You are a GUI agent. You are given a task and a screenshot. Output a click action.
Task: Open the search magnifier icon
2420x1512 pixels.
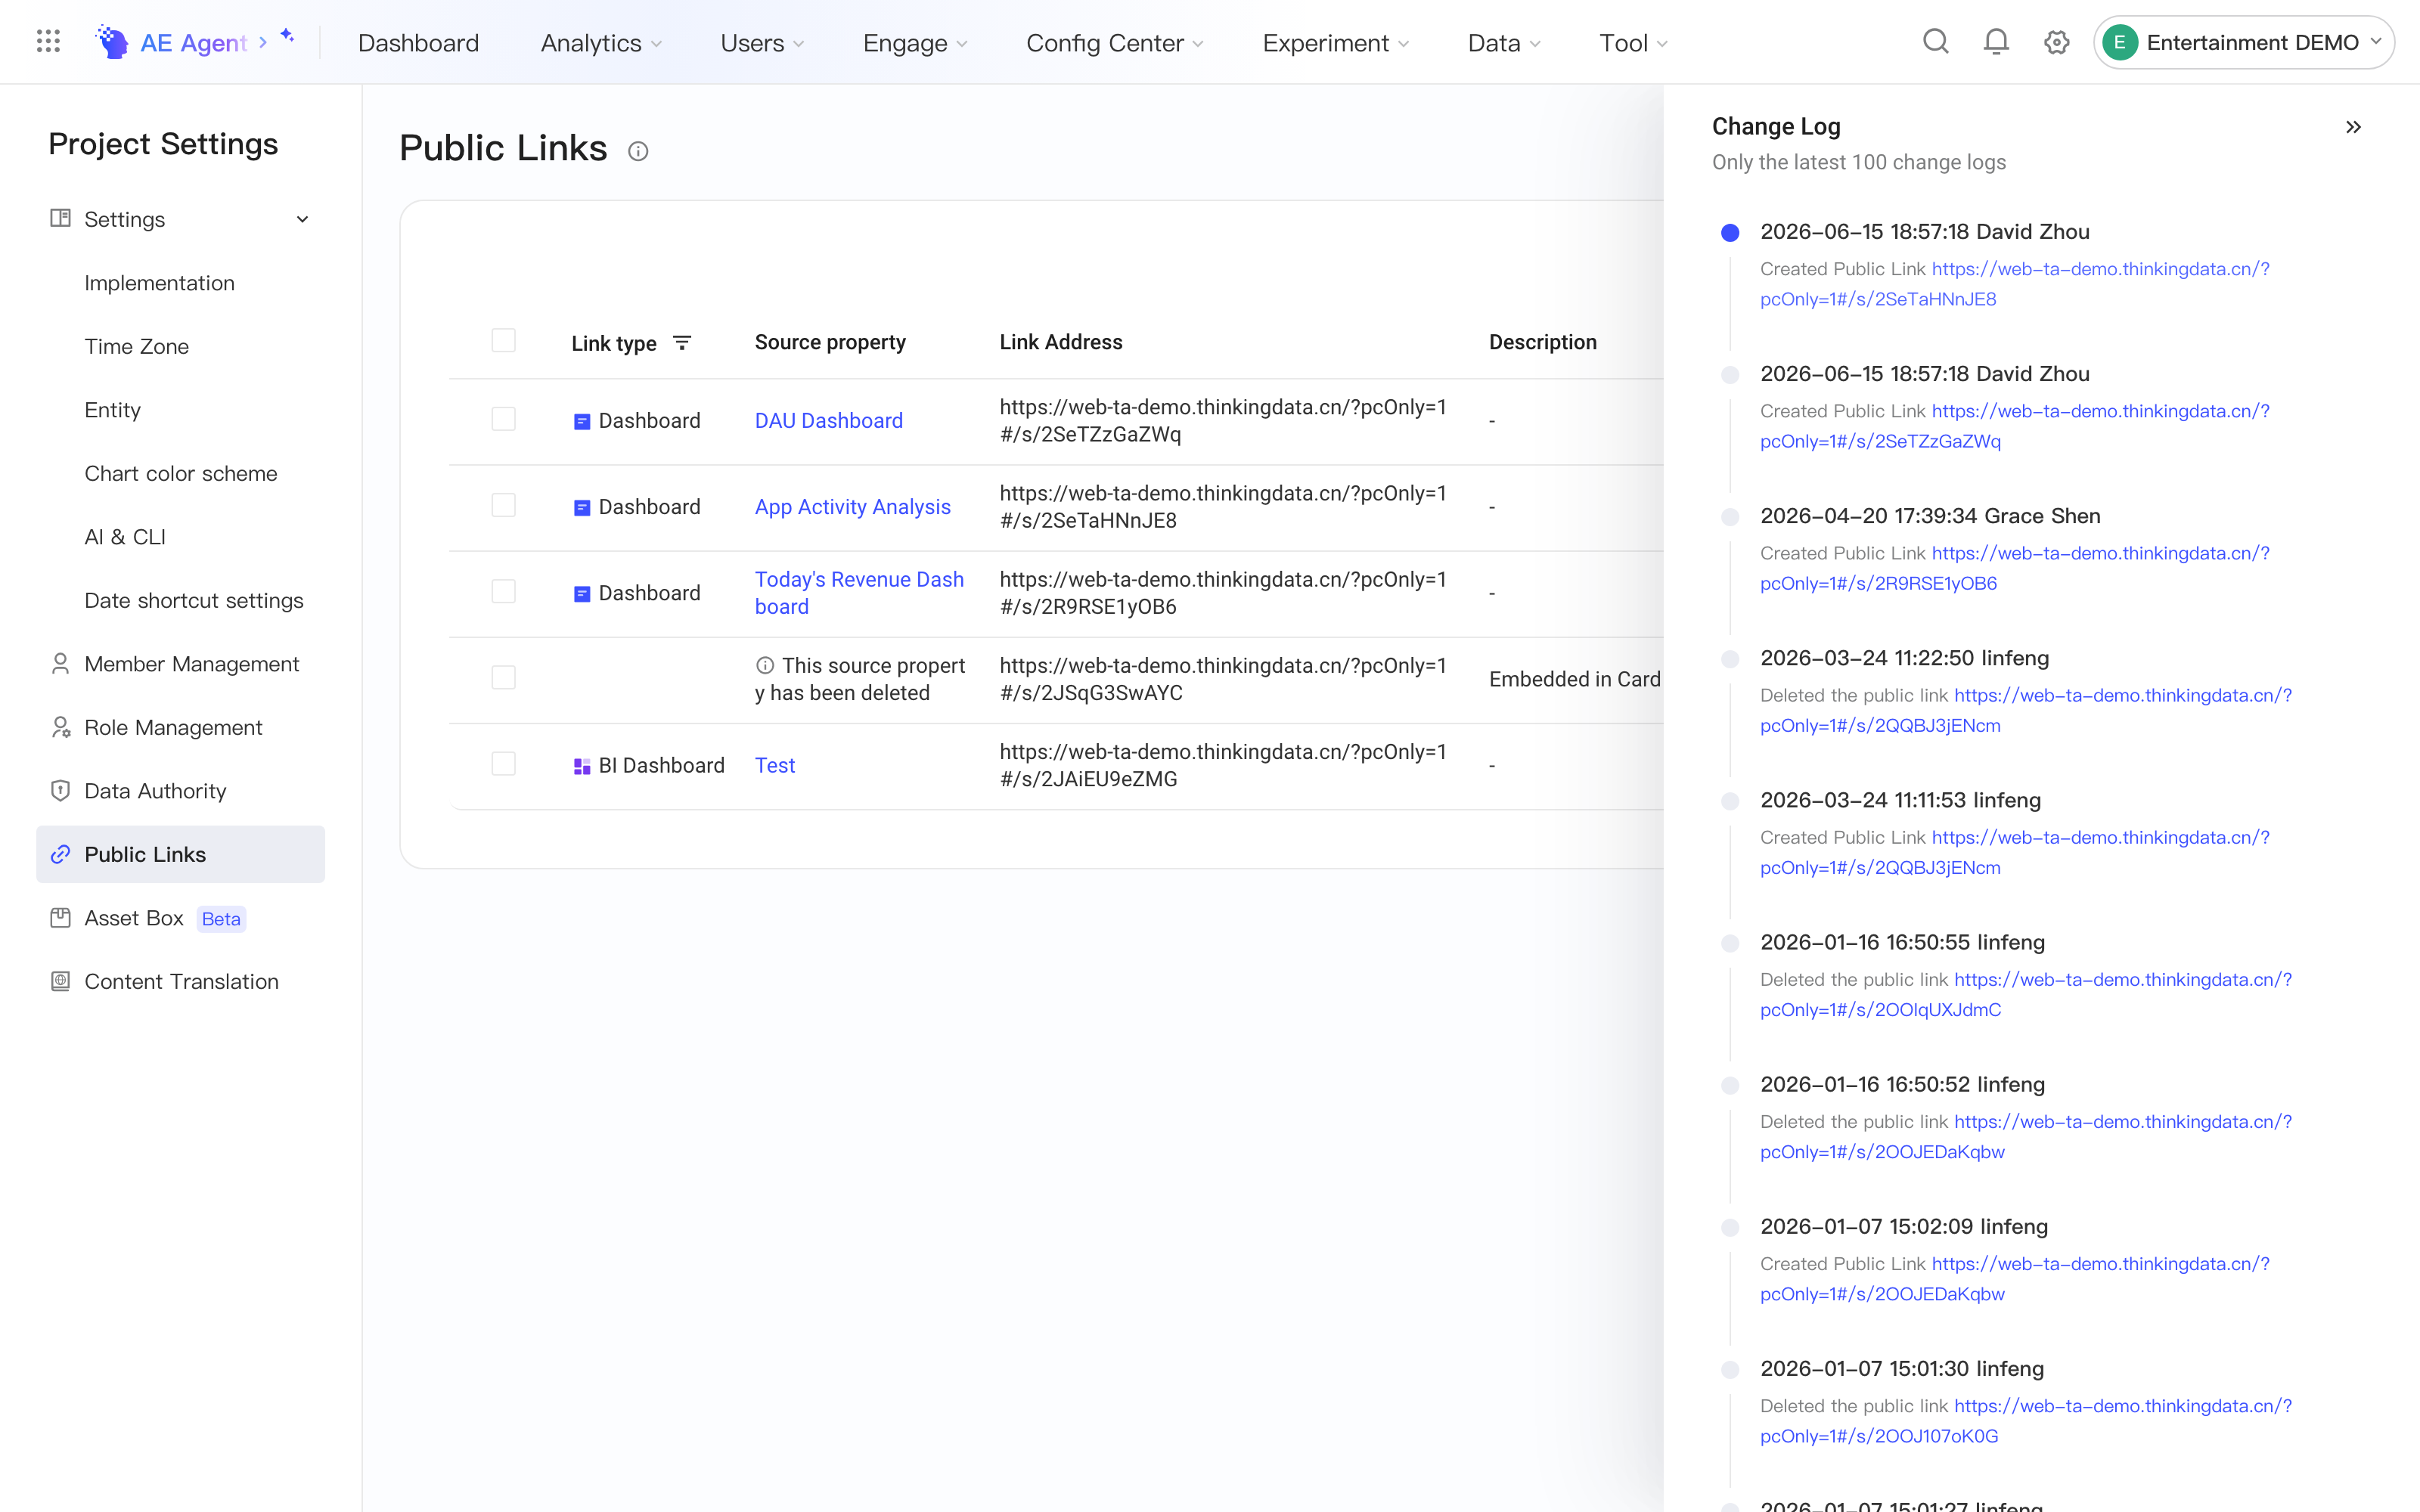pyautogui.click(x=1936, y=42)
